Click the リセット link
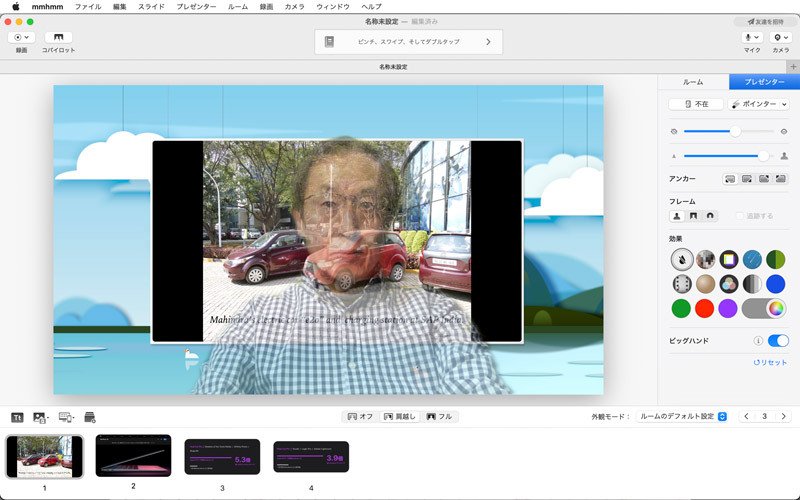 770,362
